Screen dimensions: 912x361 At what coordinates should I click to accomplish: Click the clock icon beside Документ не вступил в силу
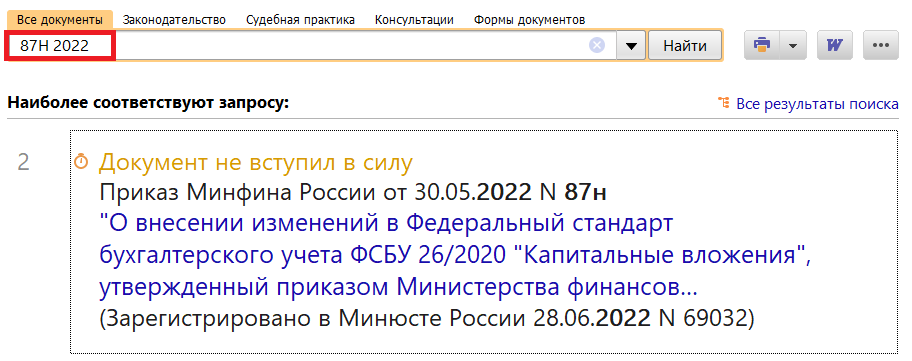tap(81, 162)
